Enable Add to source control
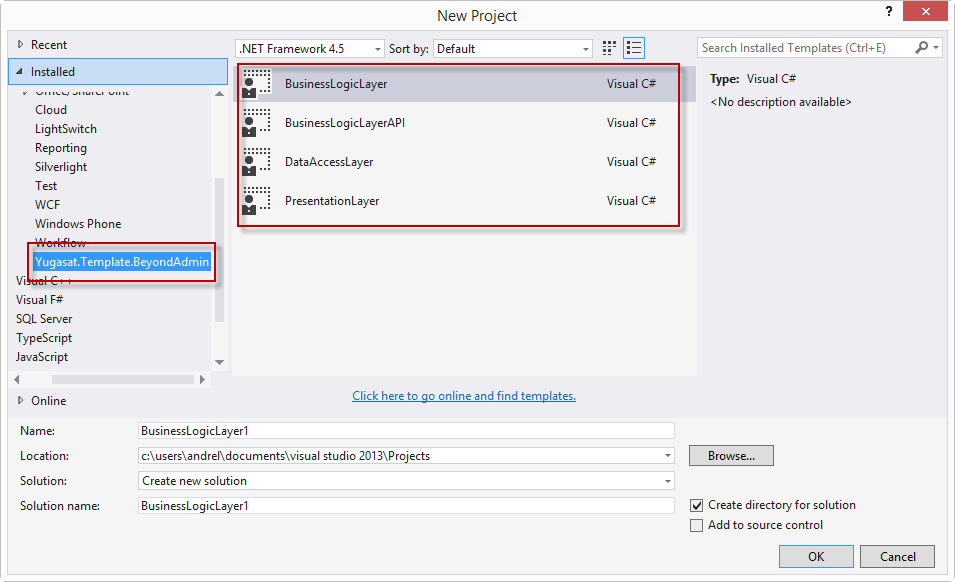This screenshot has width=955, height=582. tap(696, 524)
